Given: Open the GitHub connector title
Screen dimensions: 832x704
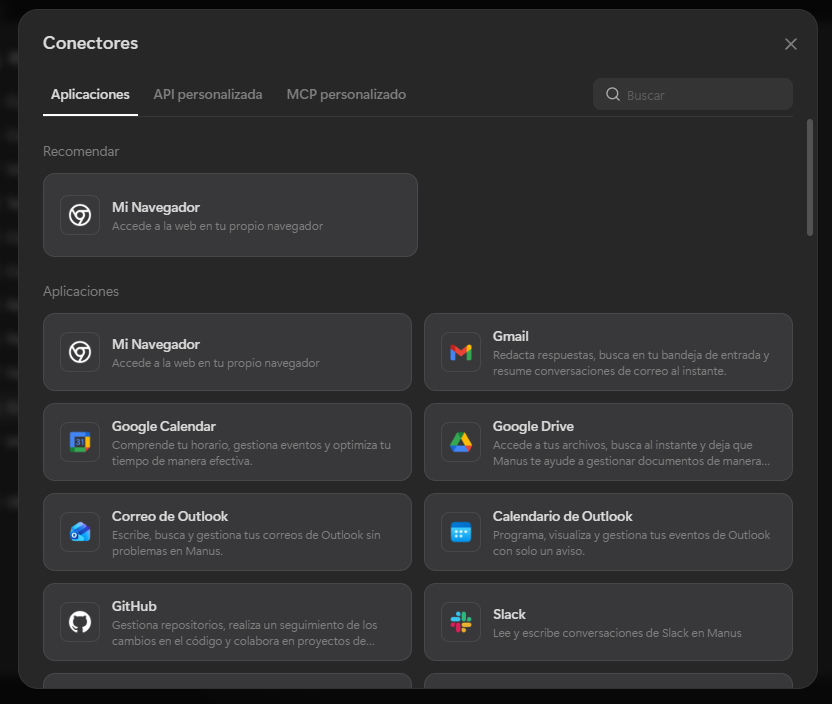Looking at the screenshot, I should (134, 606).
